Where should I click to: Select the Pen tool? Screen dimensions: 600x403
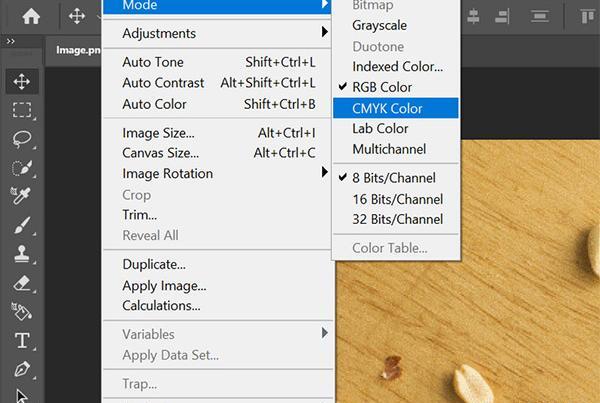(22, 369)
